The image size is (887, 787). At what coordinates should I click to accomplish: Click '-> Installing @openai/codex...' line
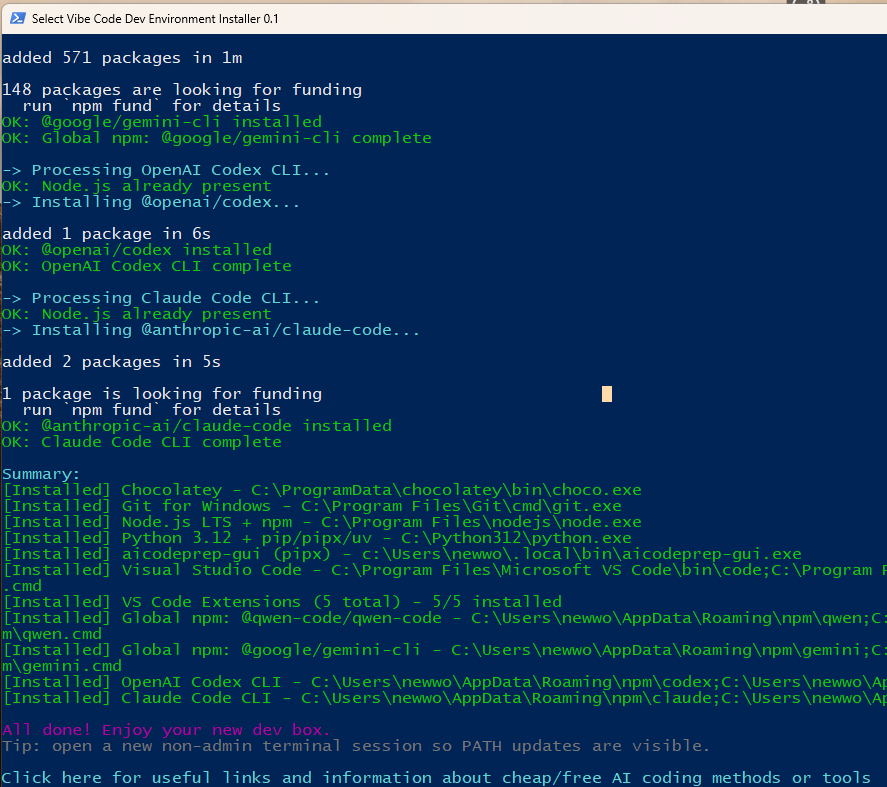tap(151, 202)
